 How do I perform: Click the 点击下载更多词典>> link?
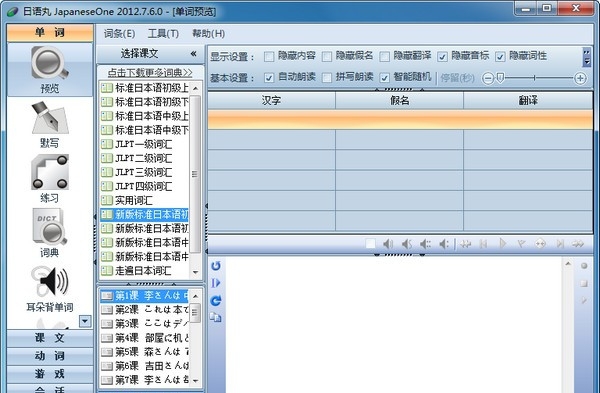tap(150, 72)
